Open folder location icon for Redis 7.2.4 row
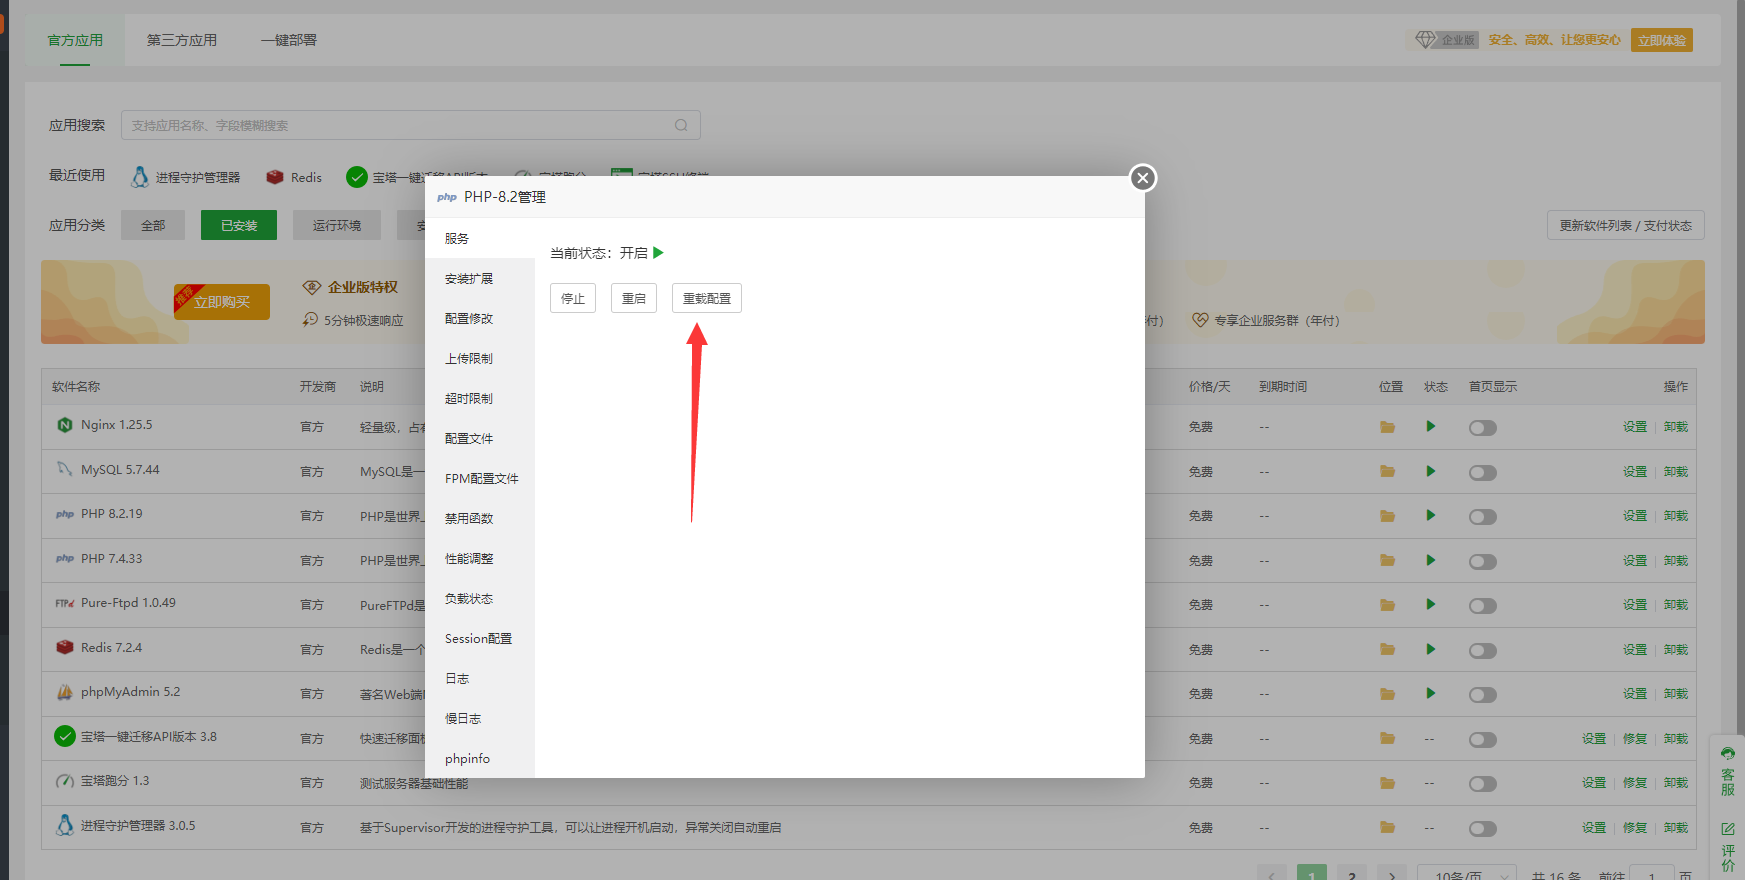Image resolution: width=1745 pixels, height=880 pixels. [x=1387, y=649]
